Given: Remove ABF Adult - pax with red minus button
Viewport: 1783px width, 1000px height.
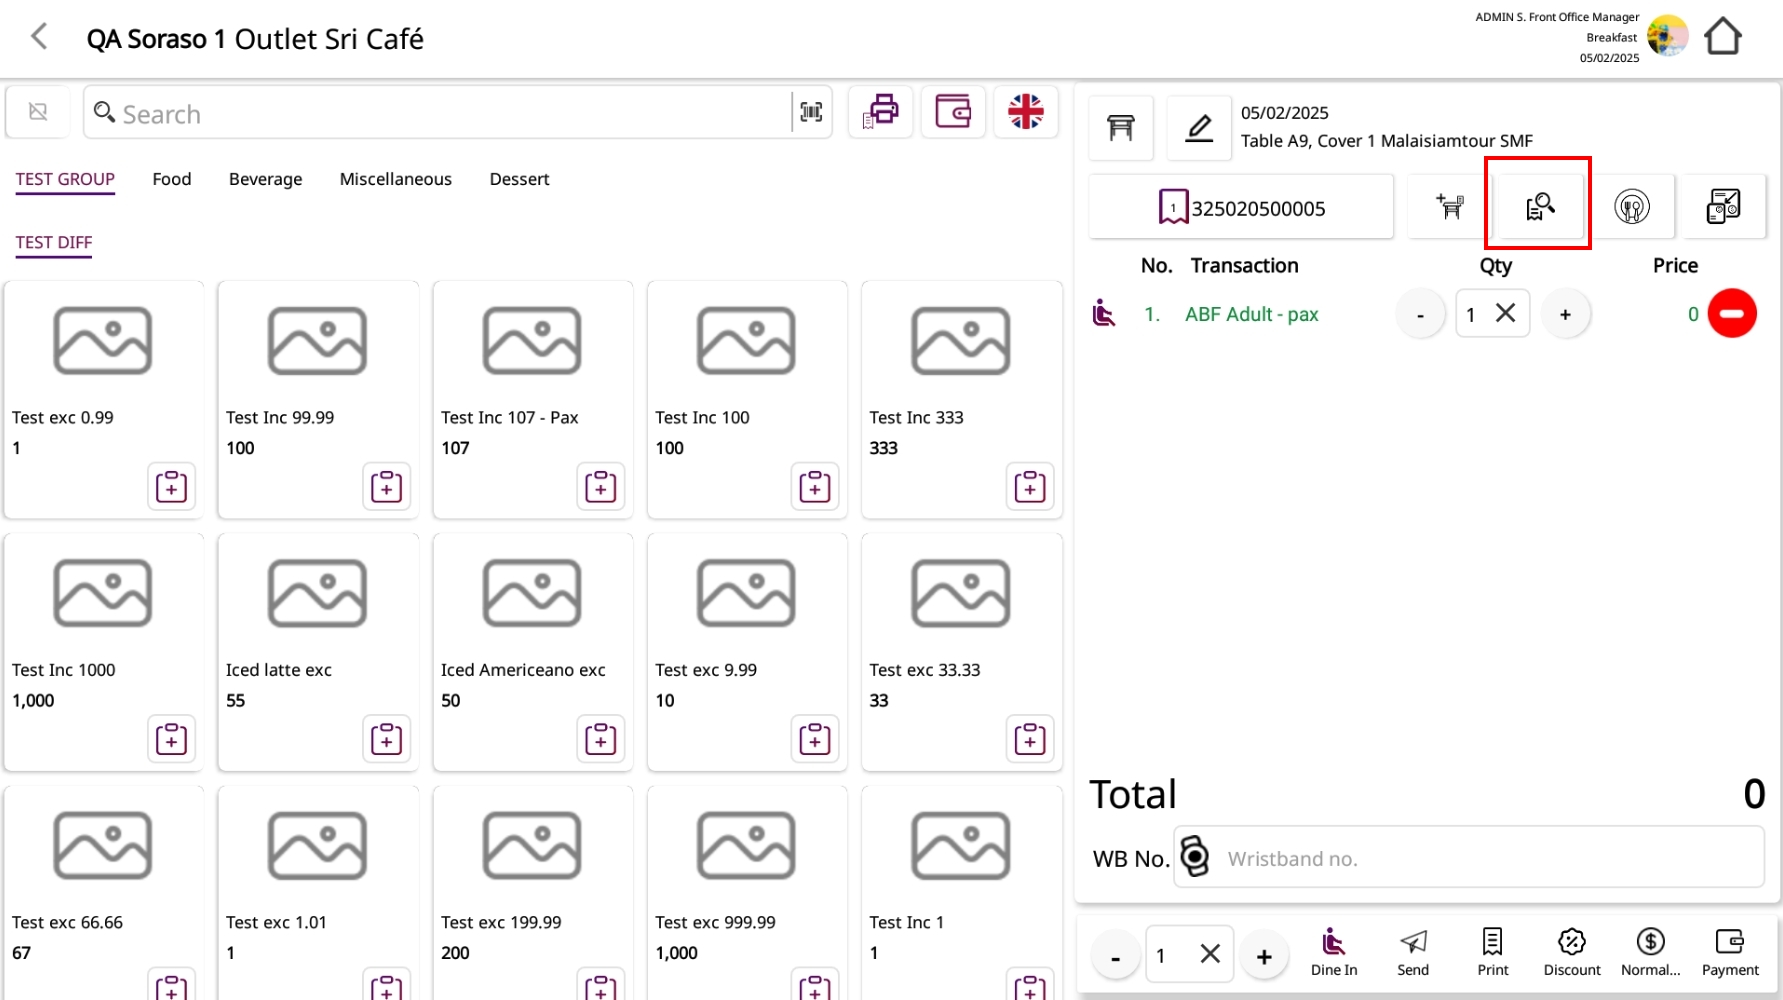Looking at the screenshot, I should coord(1731,314).
